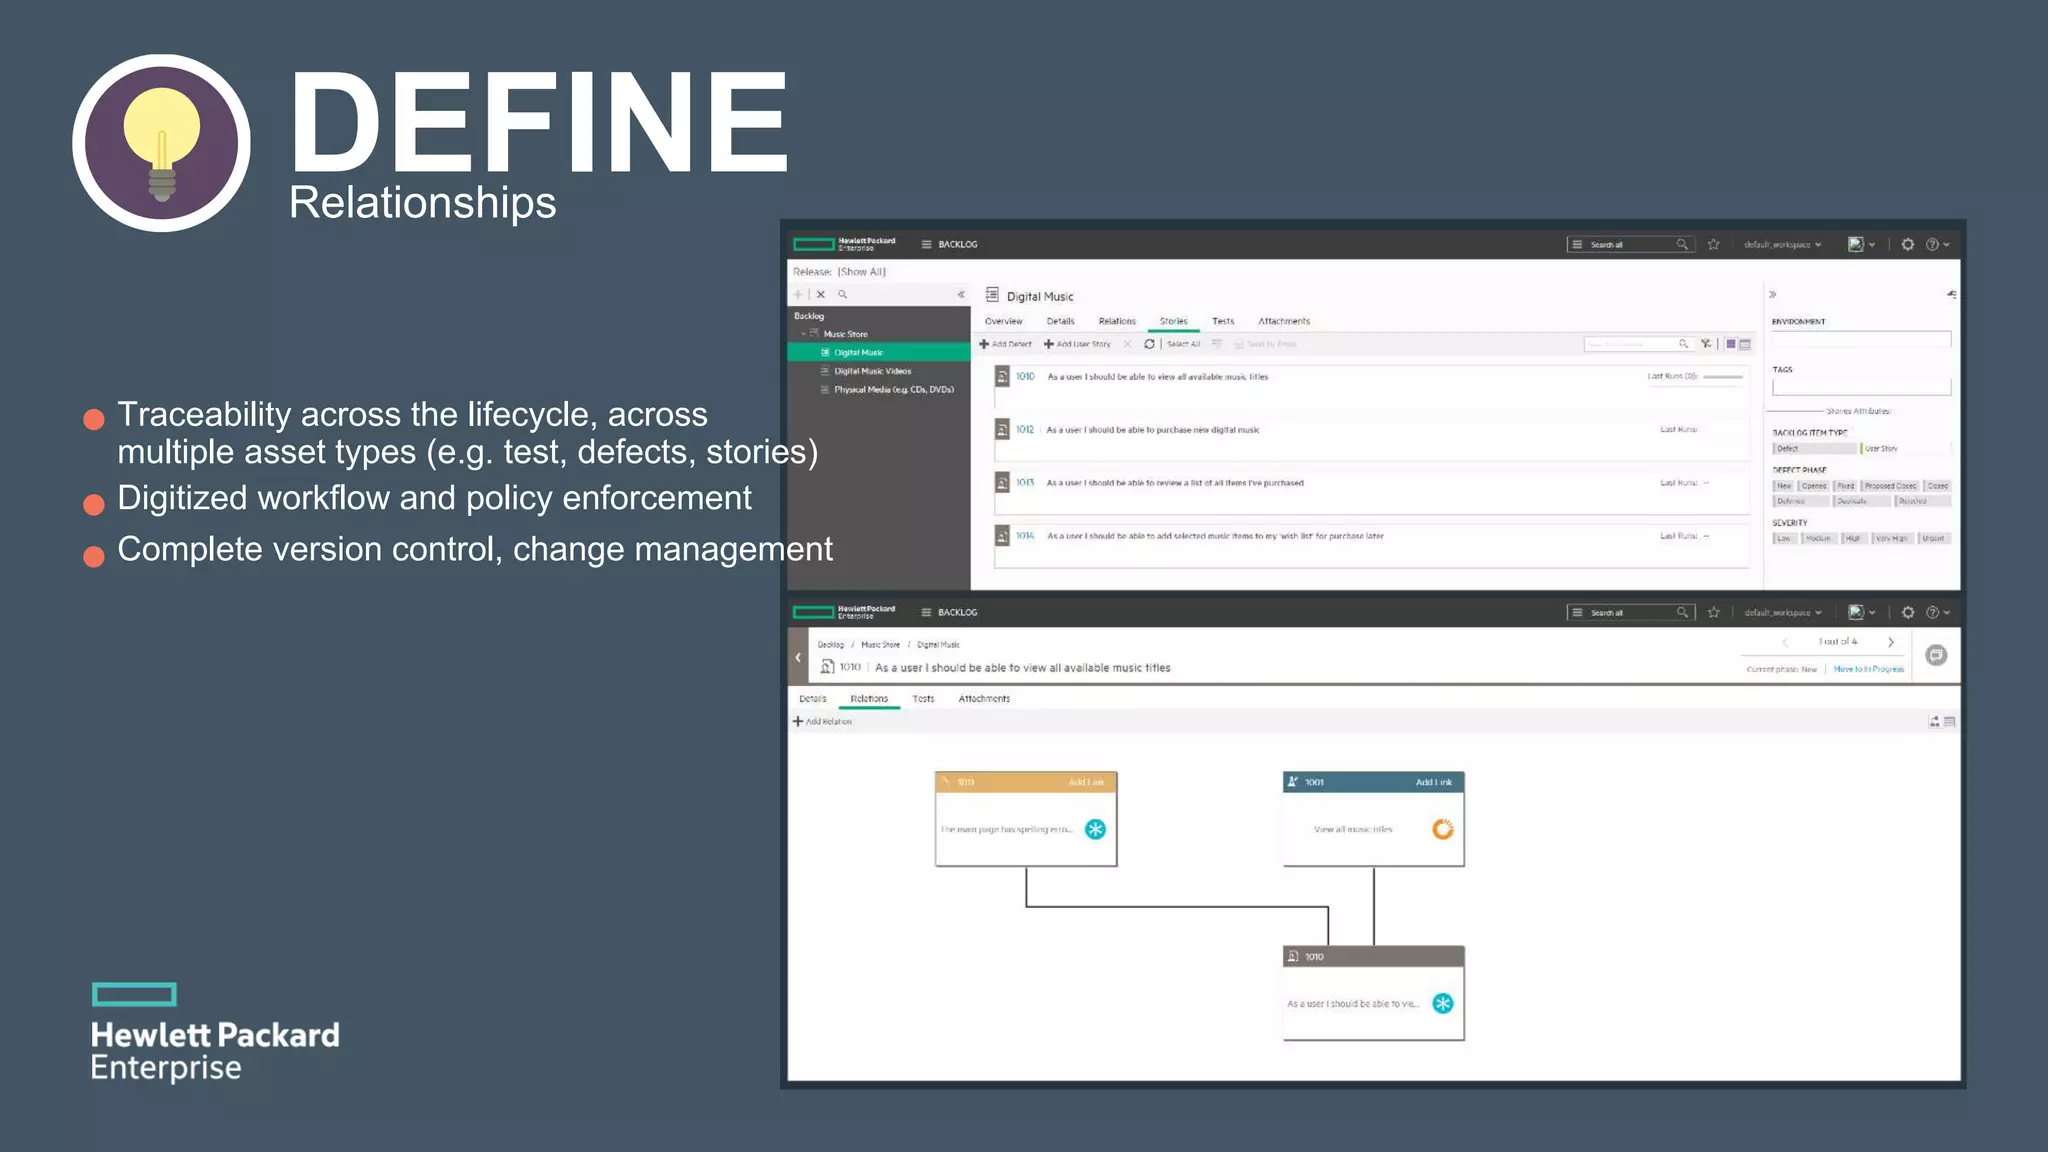Open story 1013 link in the stories list

pos(1025,483)
